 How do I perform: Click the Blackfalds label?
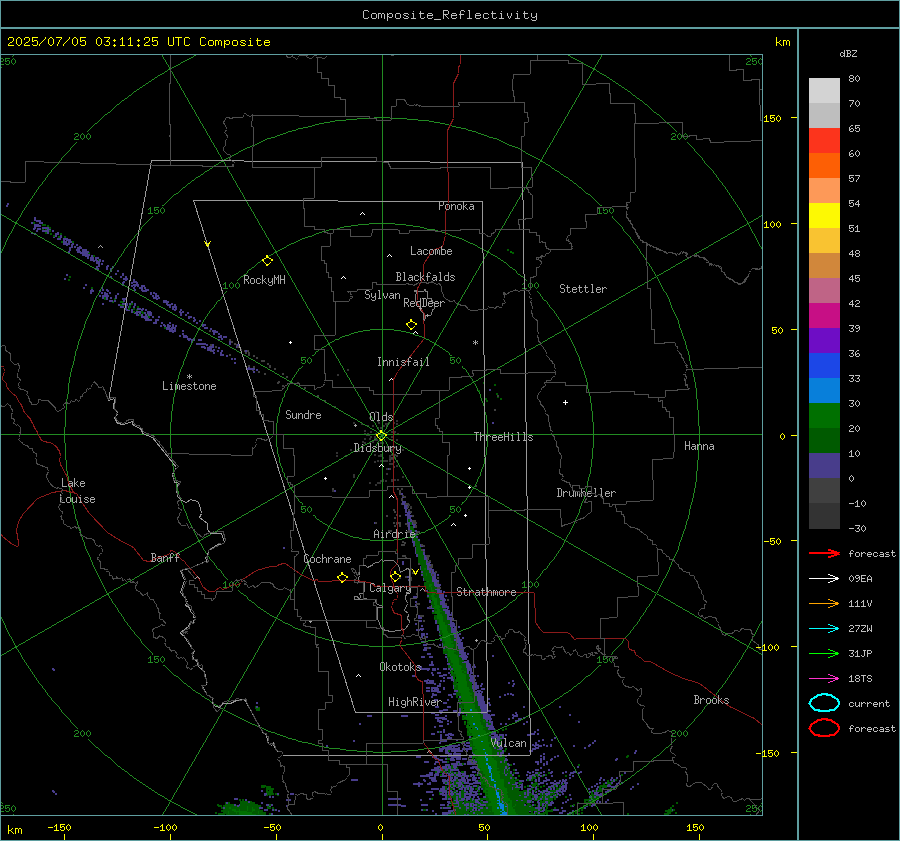pyautogui.click(x=425, y=277)
